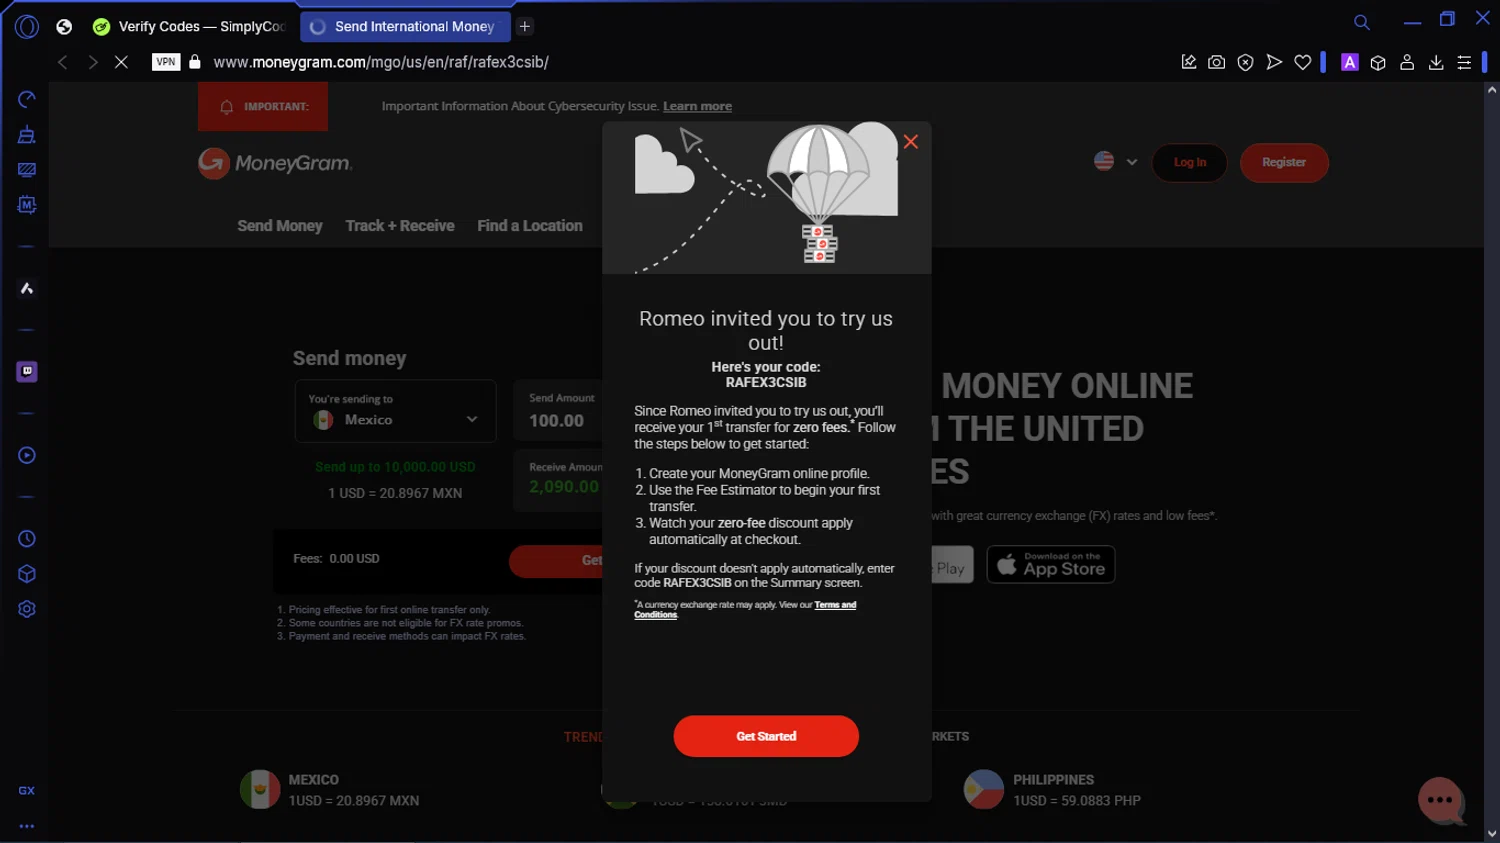Switch to the Send International Money tab

pos(405,27)
